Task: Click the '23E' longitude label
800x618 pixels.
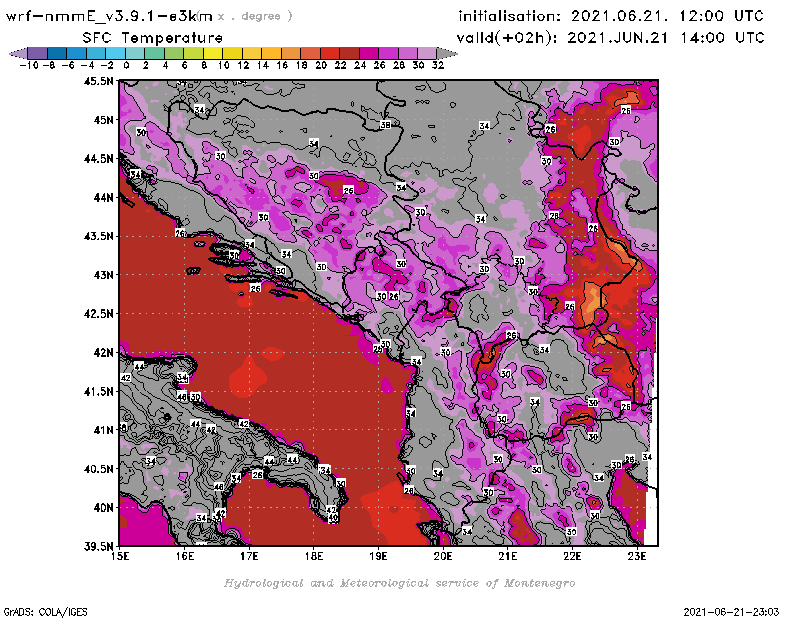Action: [x=637, y=556]
